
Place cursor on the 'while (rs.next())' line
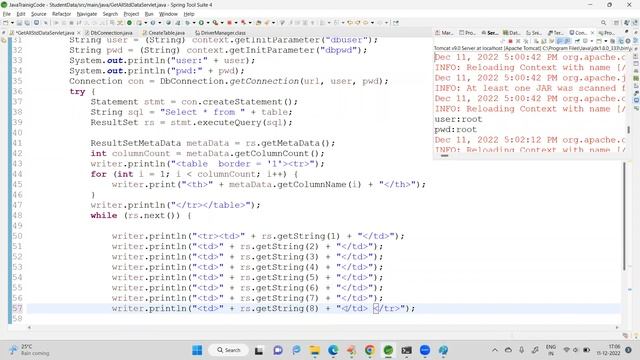click(140, 215)
